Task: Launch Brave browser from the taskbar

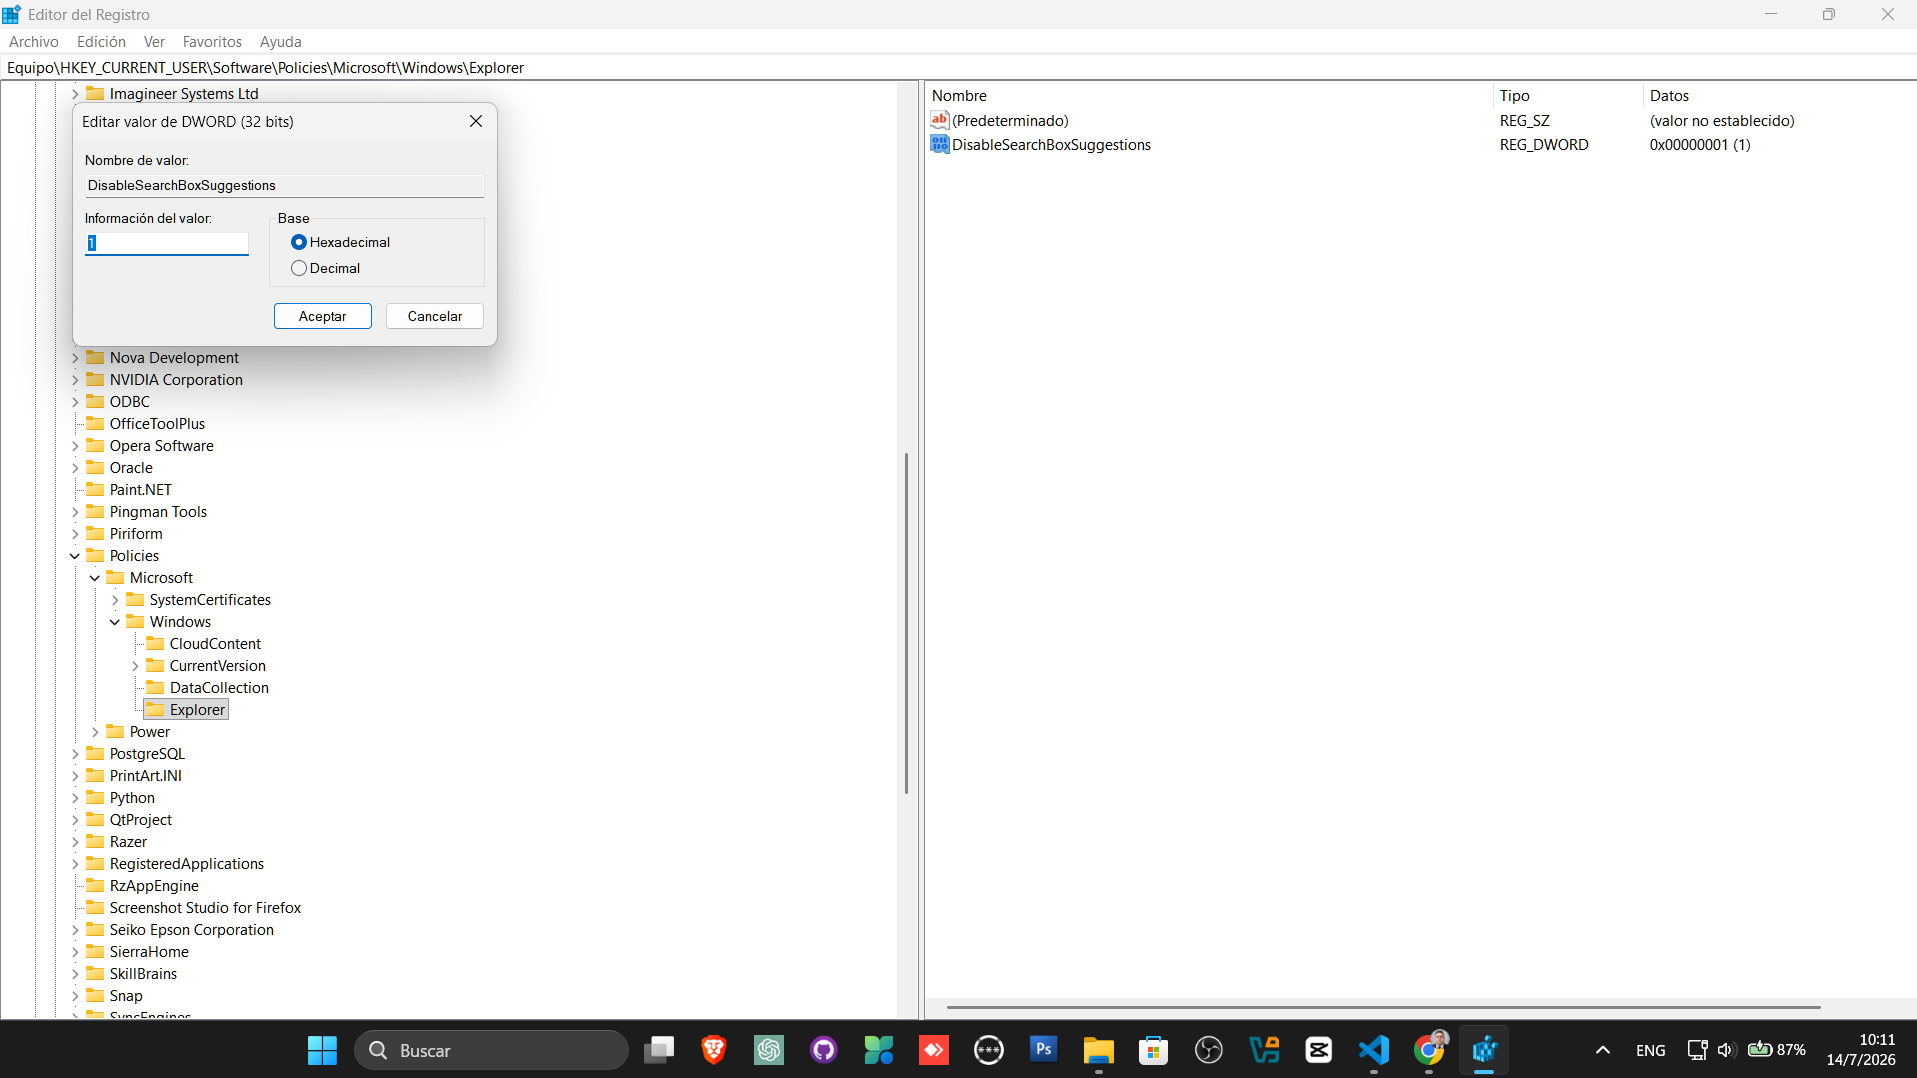Action: (714, 1050)
